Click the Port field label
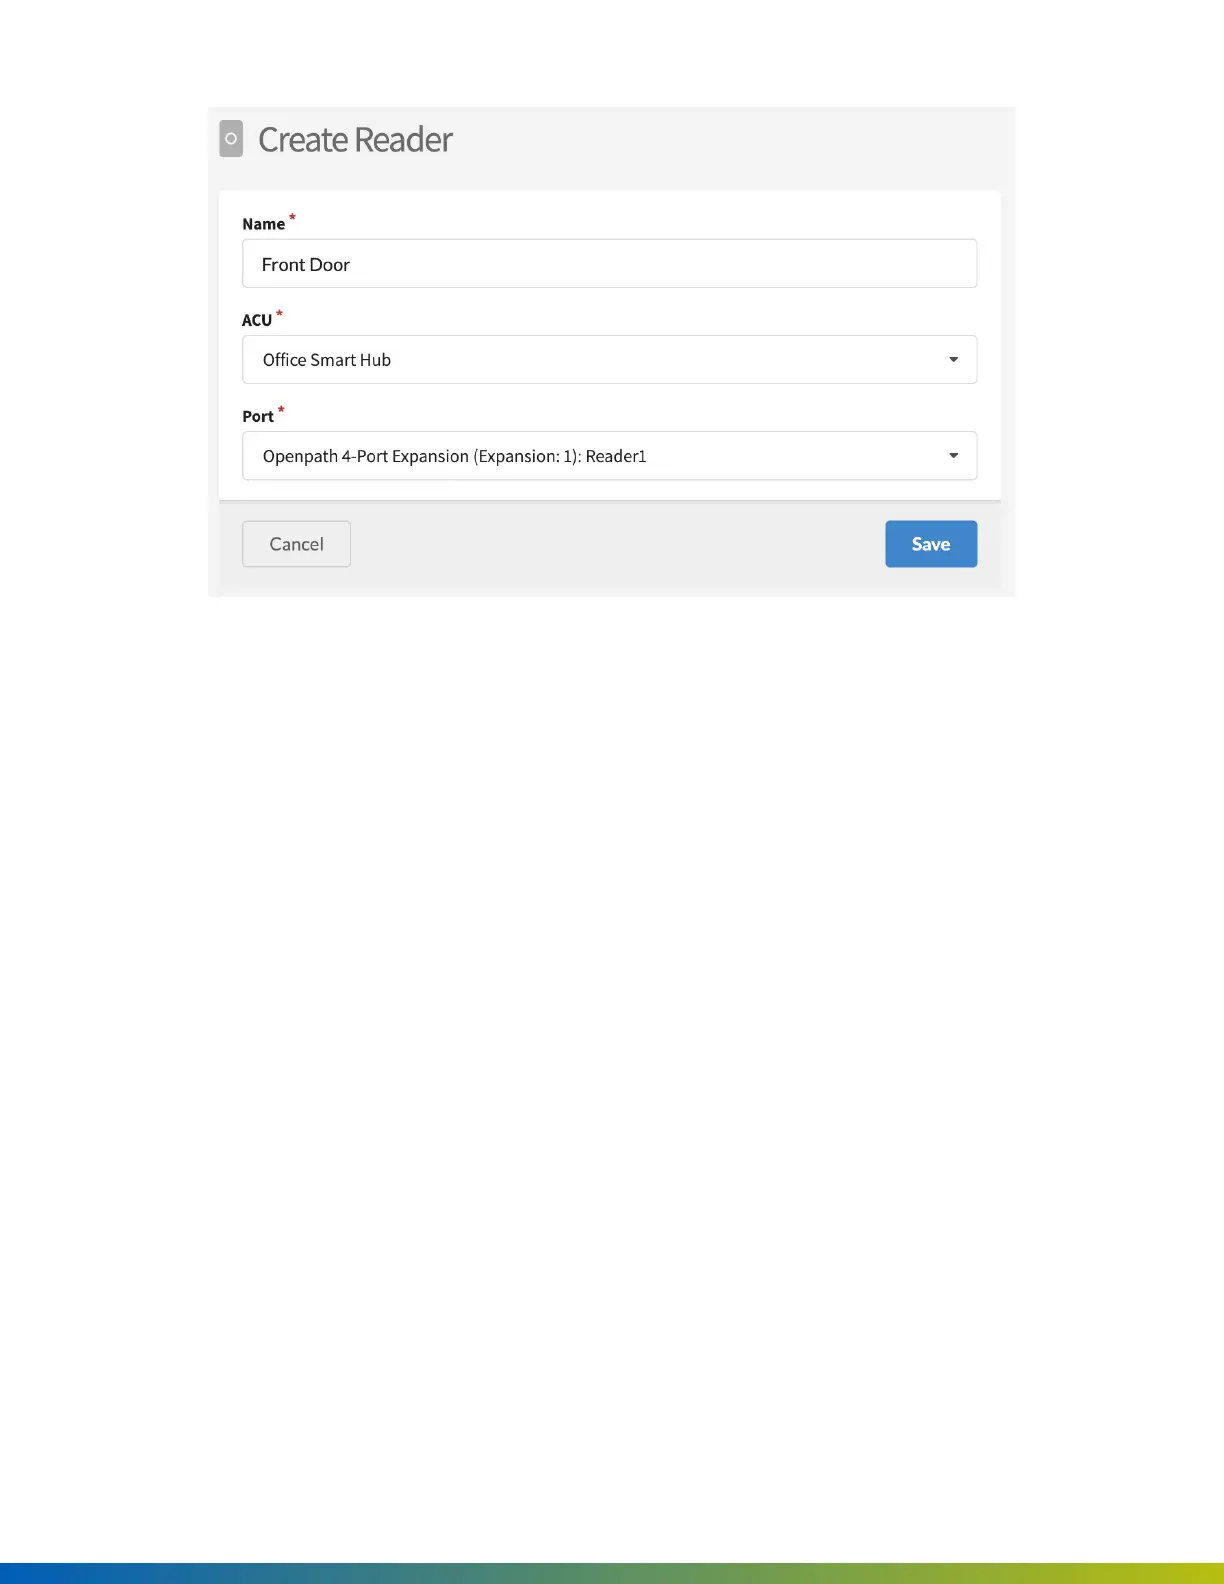The image size is (1224, 1584). click(x=258, y=416)
